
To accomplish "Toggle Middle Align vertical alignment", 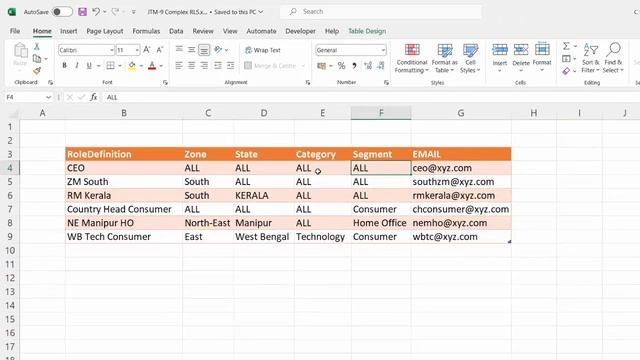I will 191,50.
